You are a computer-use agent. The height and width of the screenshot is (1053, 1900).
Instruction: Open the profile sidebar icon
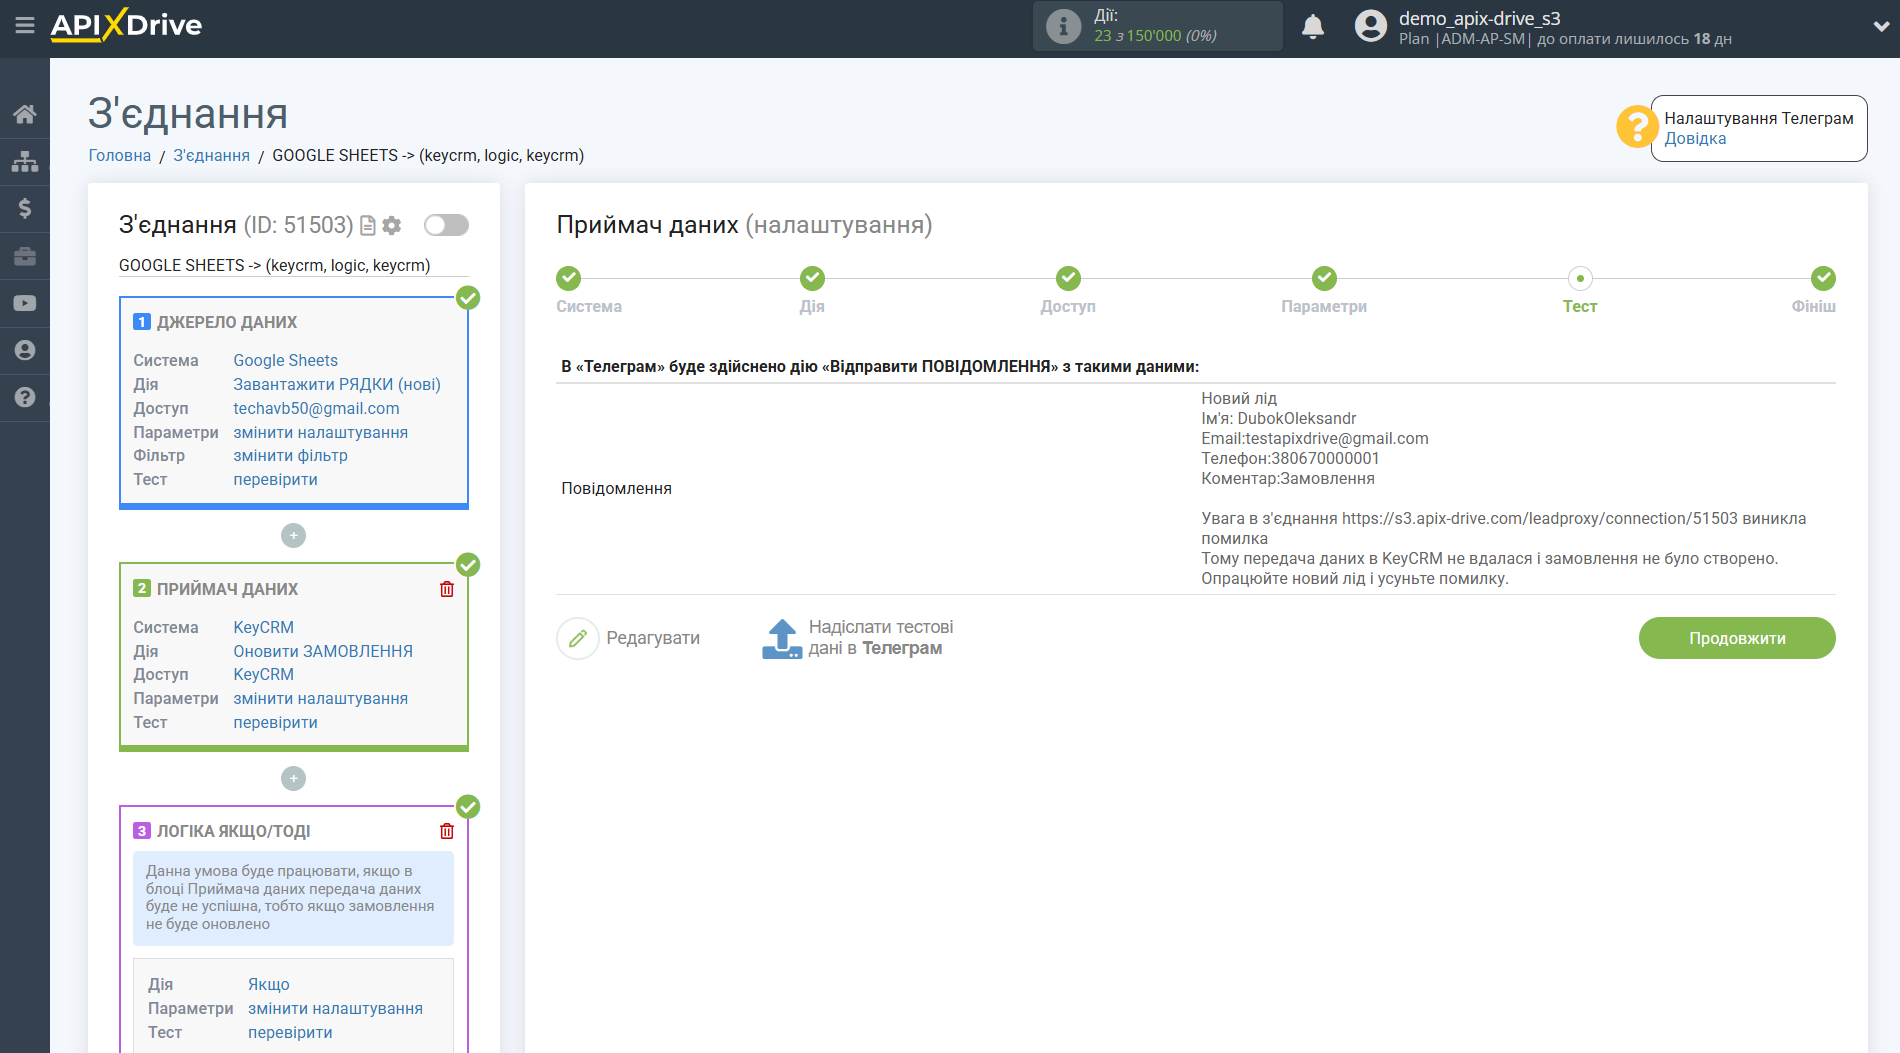(x=25, y=350)
